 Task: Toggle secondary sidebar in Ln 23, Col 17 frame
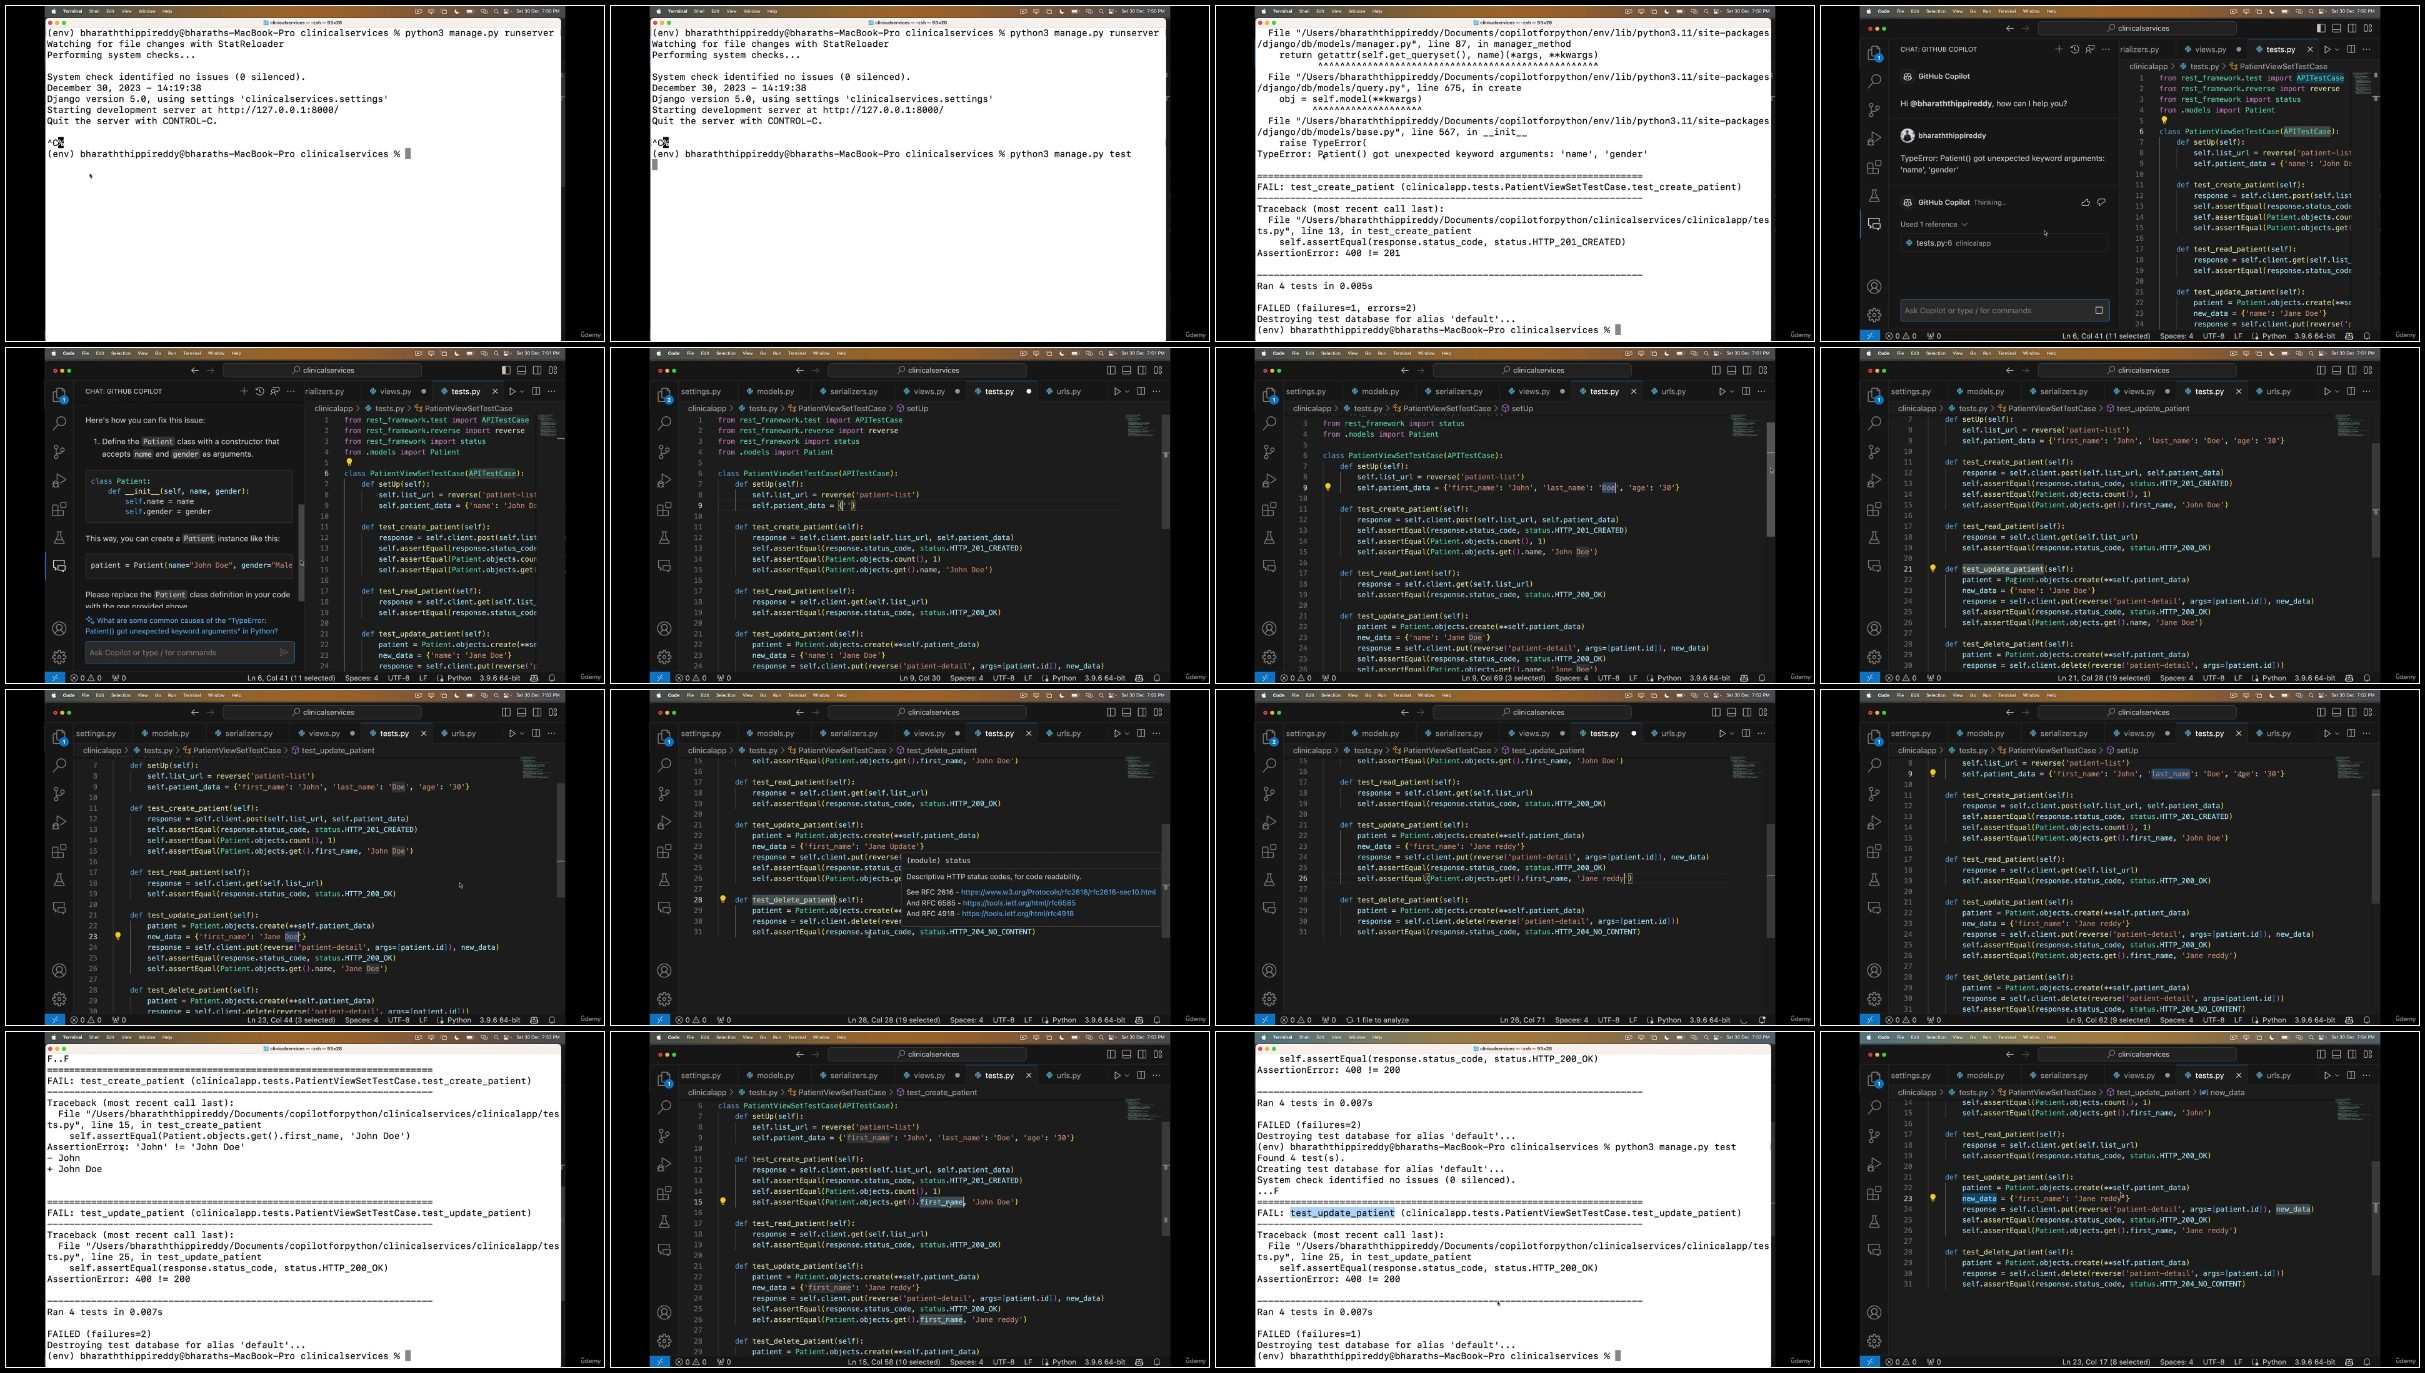pyautogui.click(x=2353, y=1054)
